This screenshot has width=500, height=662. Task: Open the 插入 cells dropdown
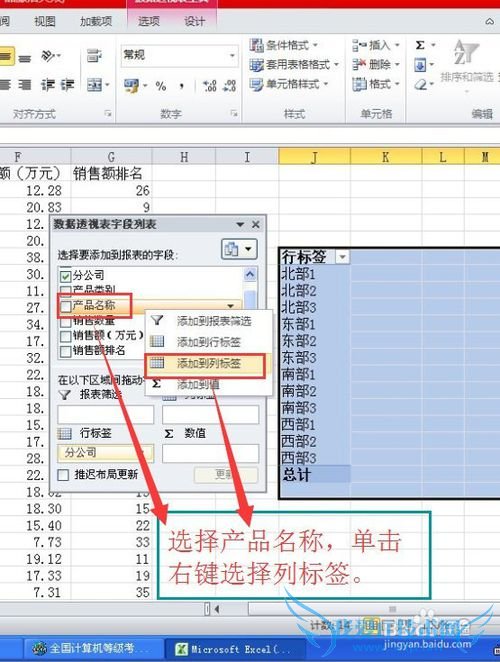376,45
